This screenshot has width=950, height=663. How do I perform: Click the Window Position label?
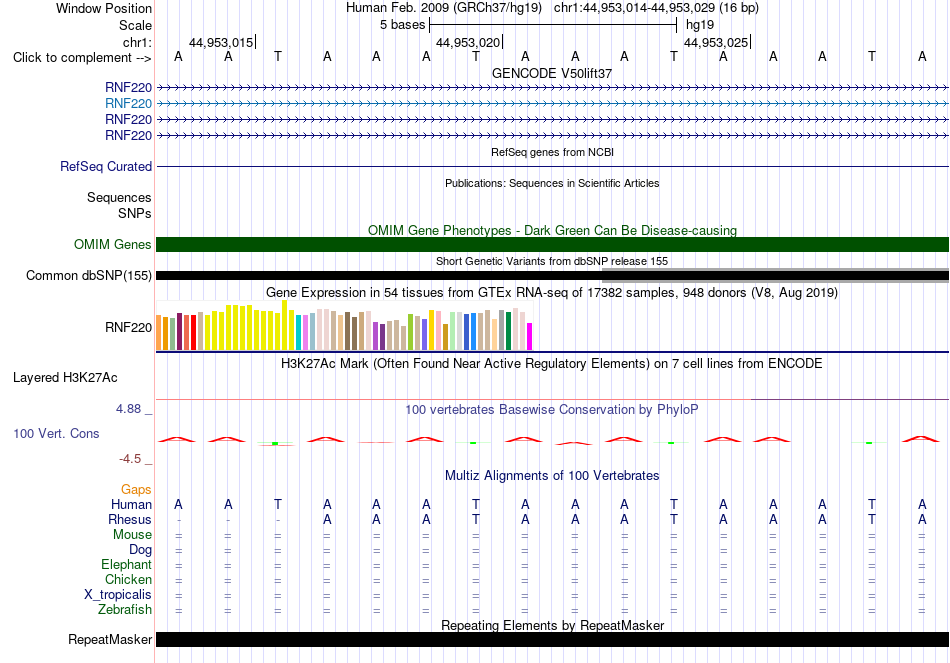pyautogui.click(x=104, y=8)
